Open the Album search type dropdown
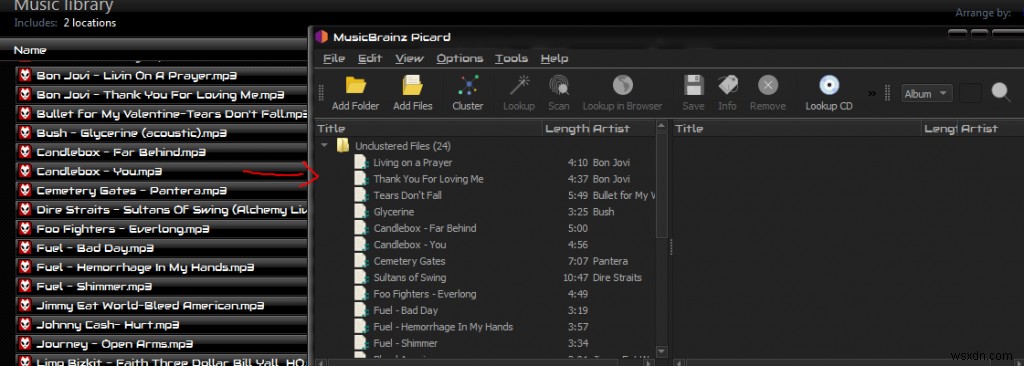This screenshot has height=366, width=1024. 927,93
